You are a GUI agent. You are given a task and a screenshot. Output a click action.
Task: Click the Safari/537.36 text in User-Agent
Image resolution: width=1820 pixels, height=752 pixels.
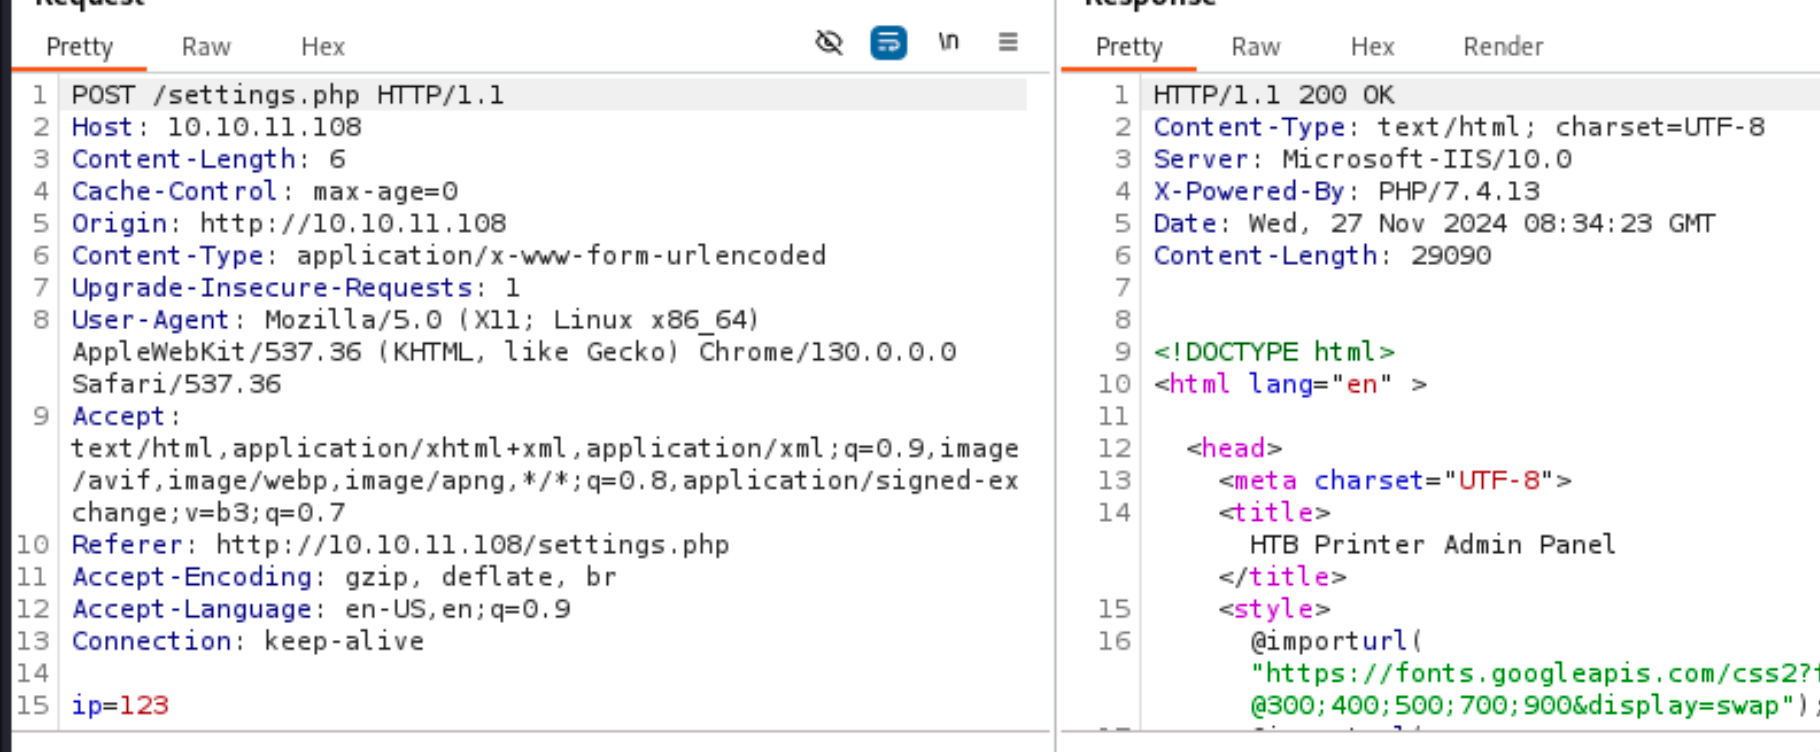[176, 384]
